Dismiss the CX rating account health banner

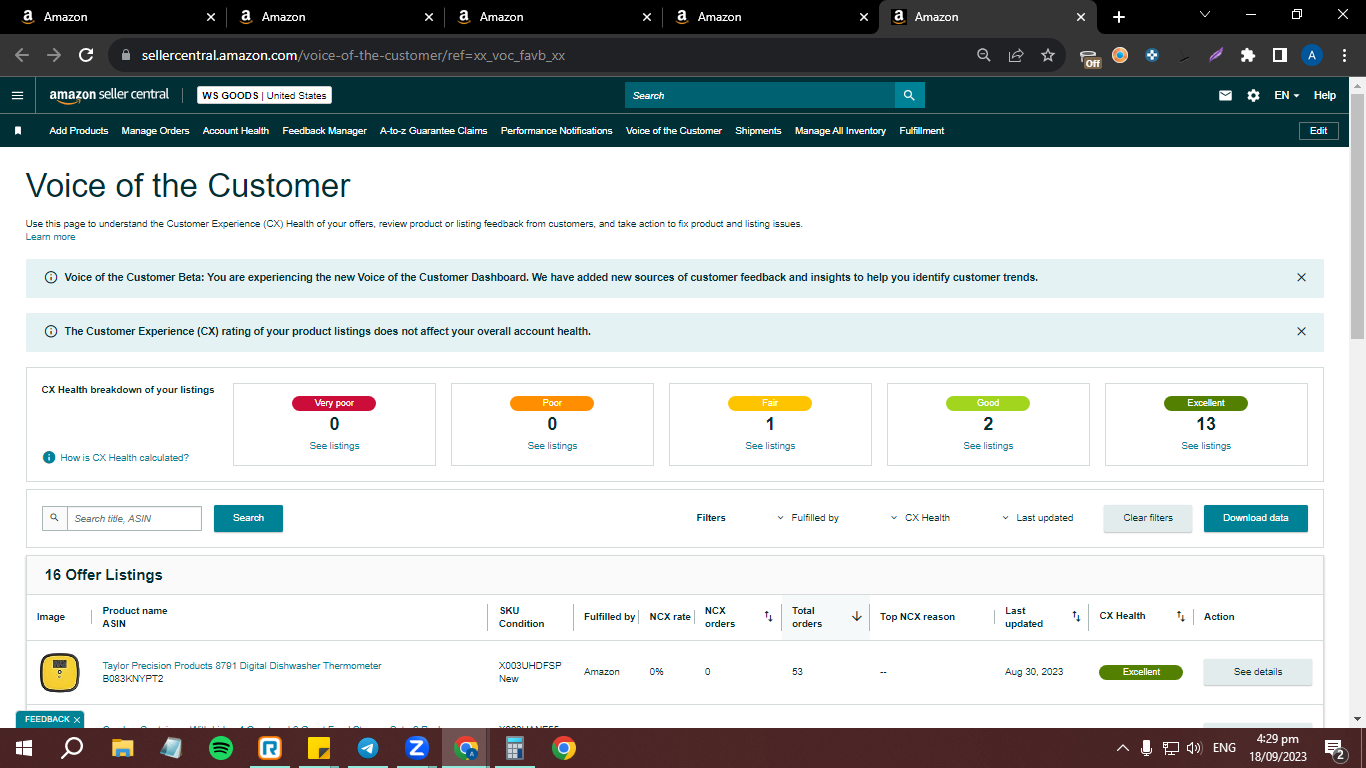(x=1301, y=331)
